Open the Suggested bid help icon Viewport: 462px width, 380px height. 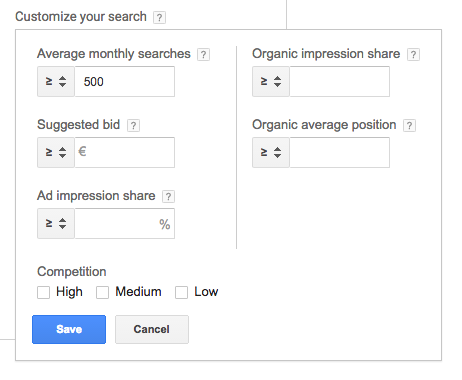pos(133,126)
